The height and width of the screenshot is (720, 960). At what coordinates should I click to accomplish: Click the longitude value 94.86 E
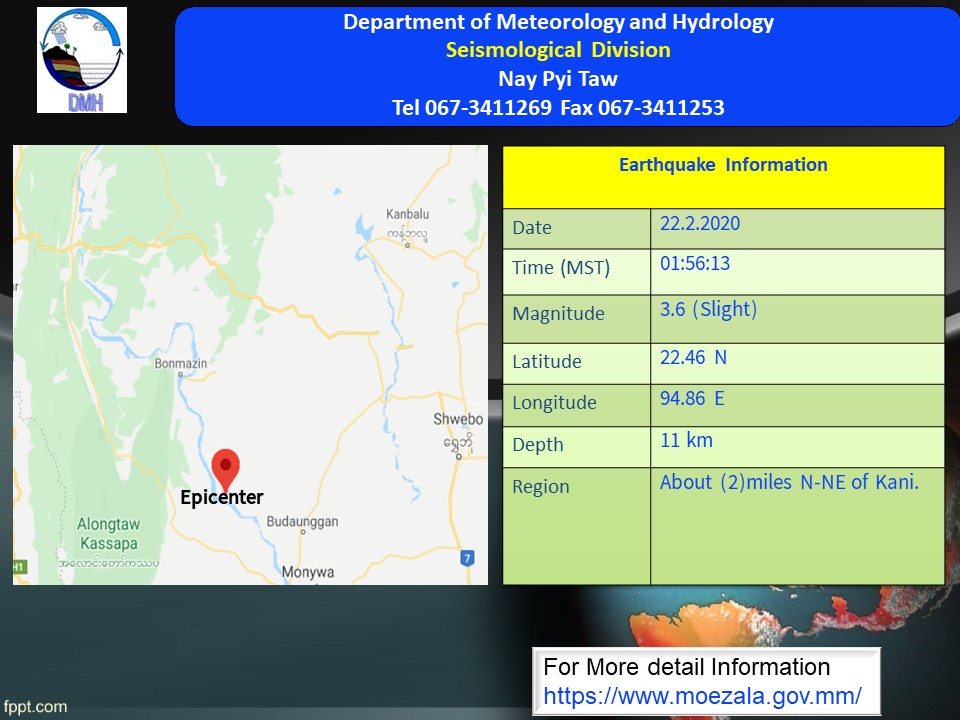point(692,399)
